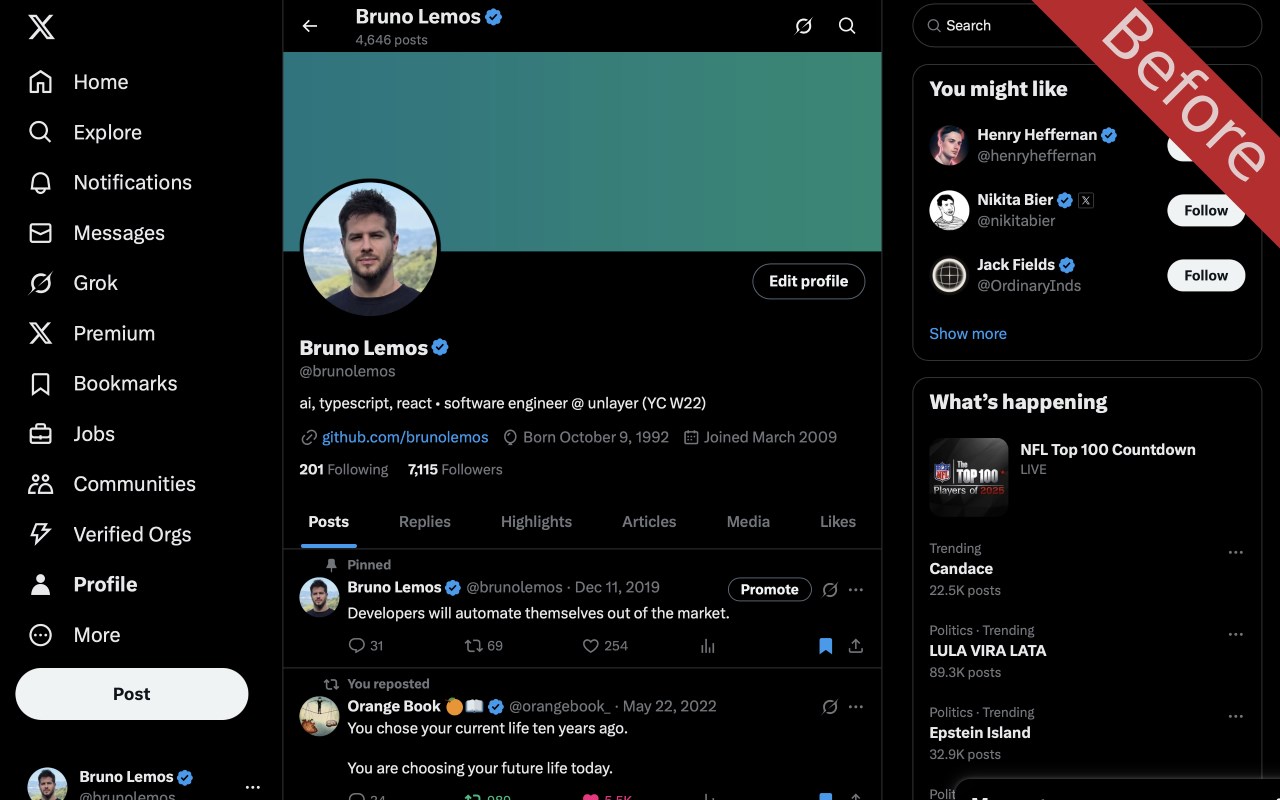
Task: Toggle bookmark on the pinned post
Action: pyautogui.click(x=825, y=646)
